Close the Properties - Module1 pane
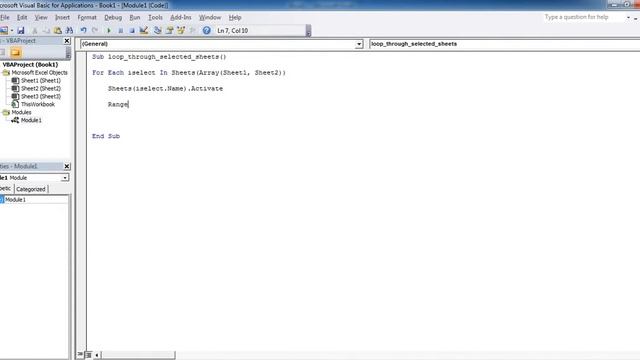 [67, 166]
